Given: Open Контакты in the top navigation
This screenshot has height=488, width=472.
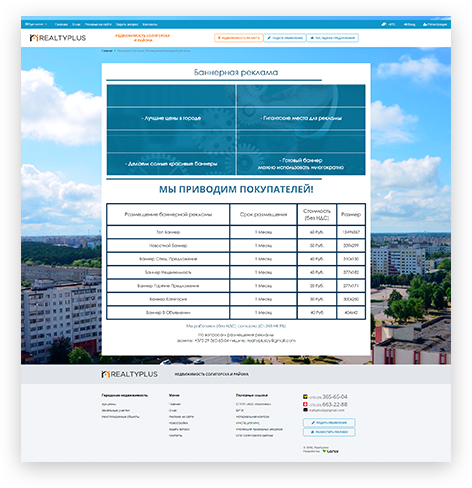Looking at the screenshot, I should (150, 24).
